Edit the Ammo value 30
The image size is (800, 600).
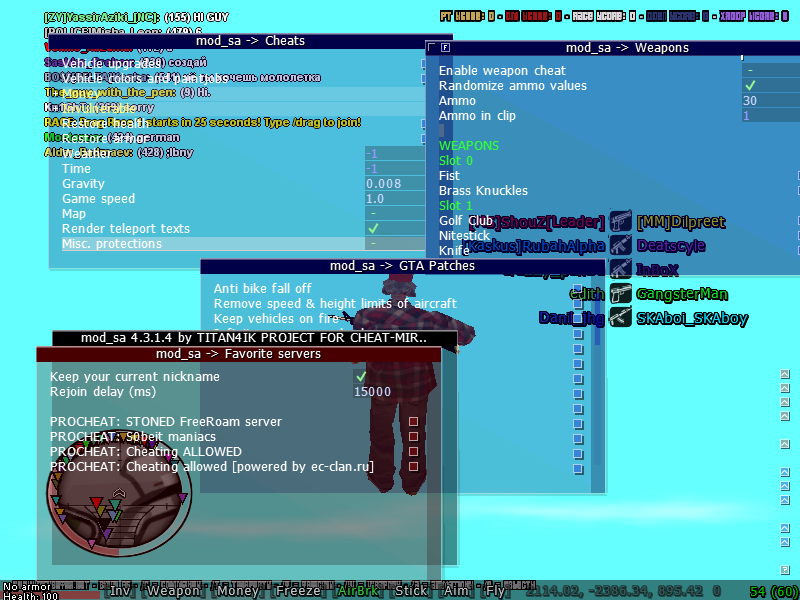pyautogui.click(x=770, y=101)
